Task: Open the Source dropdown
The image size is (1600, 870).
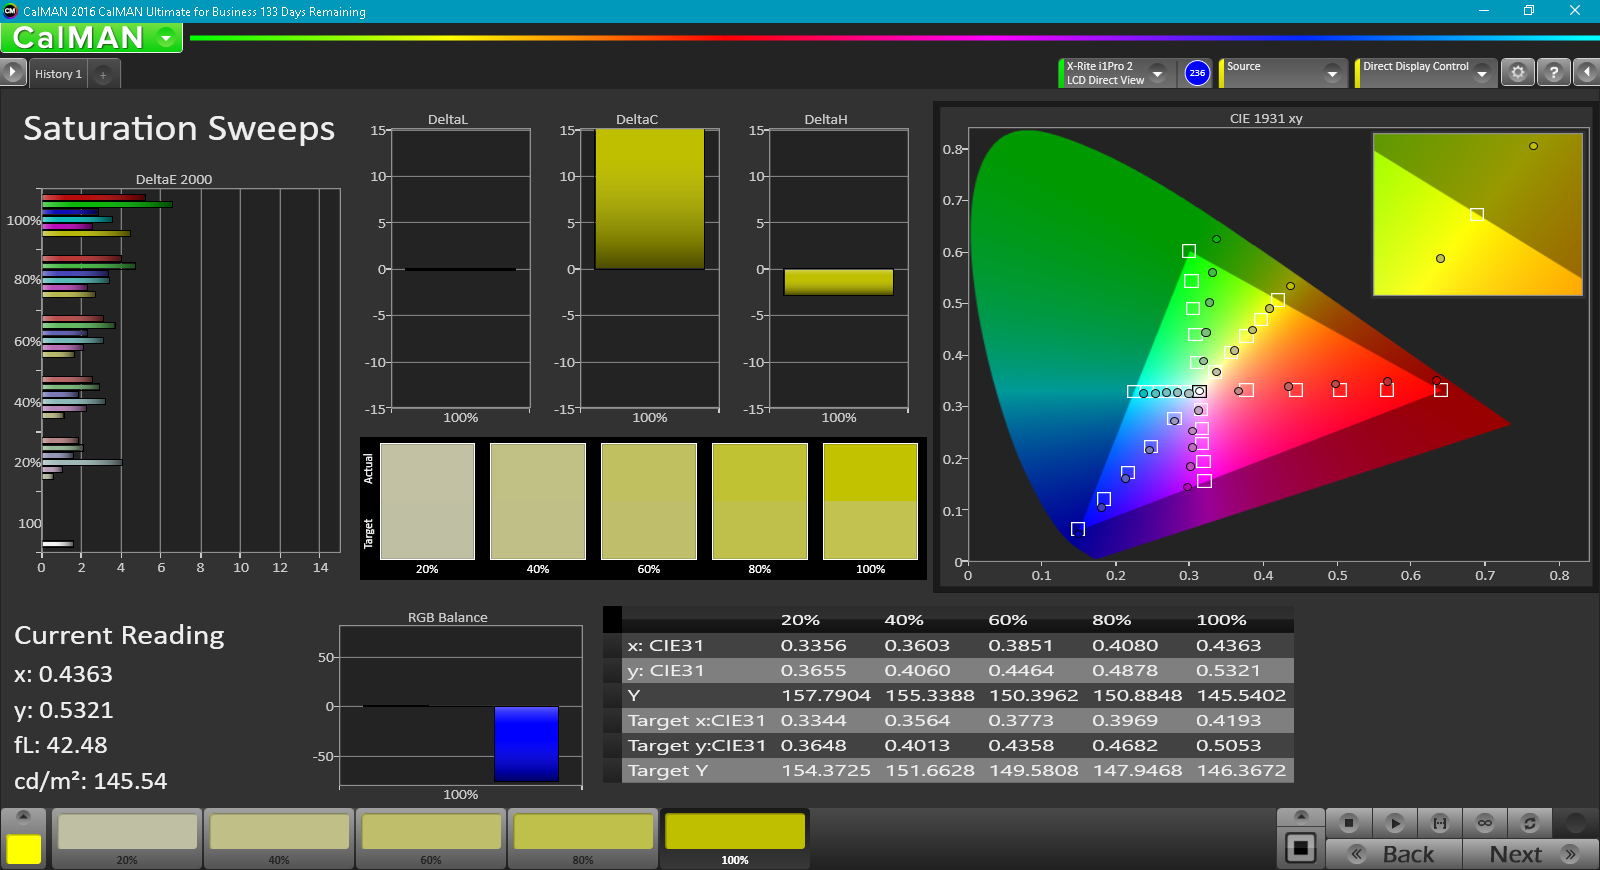Action: pyautogui.click(x=1331, y=74)
